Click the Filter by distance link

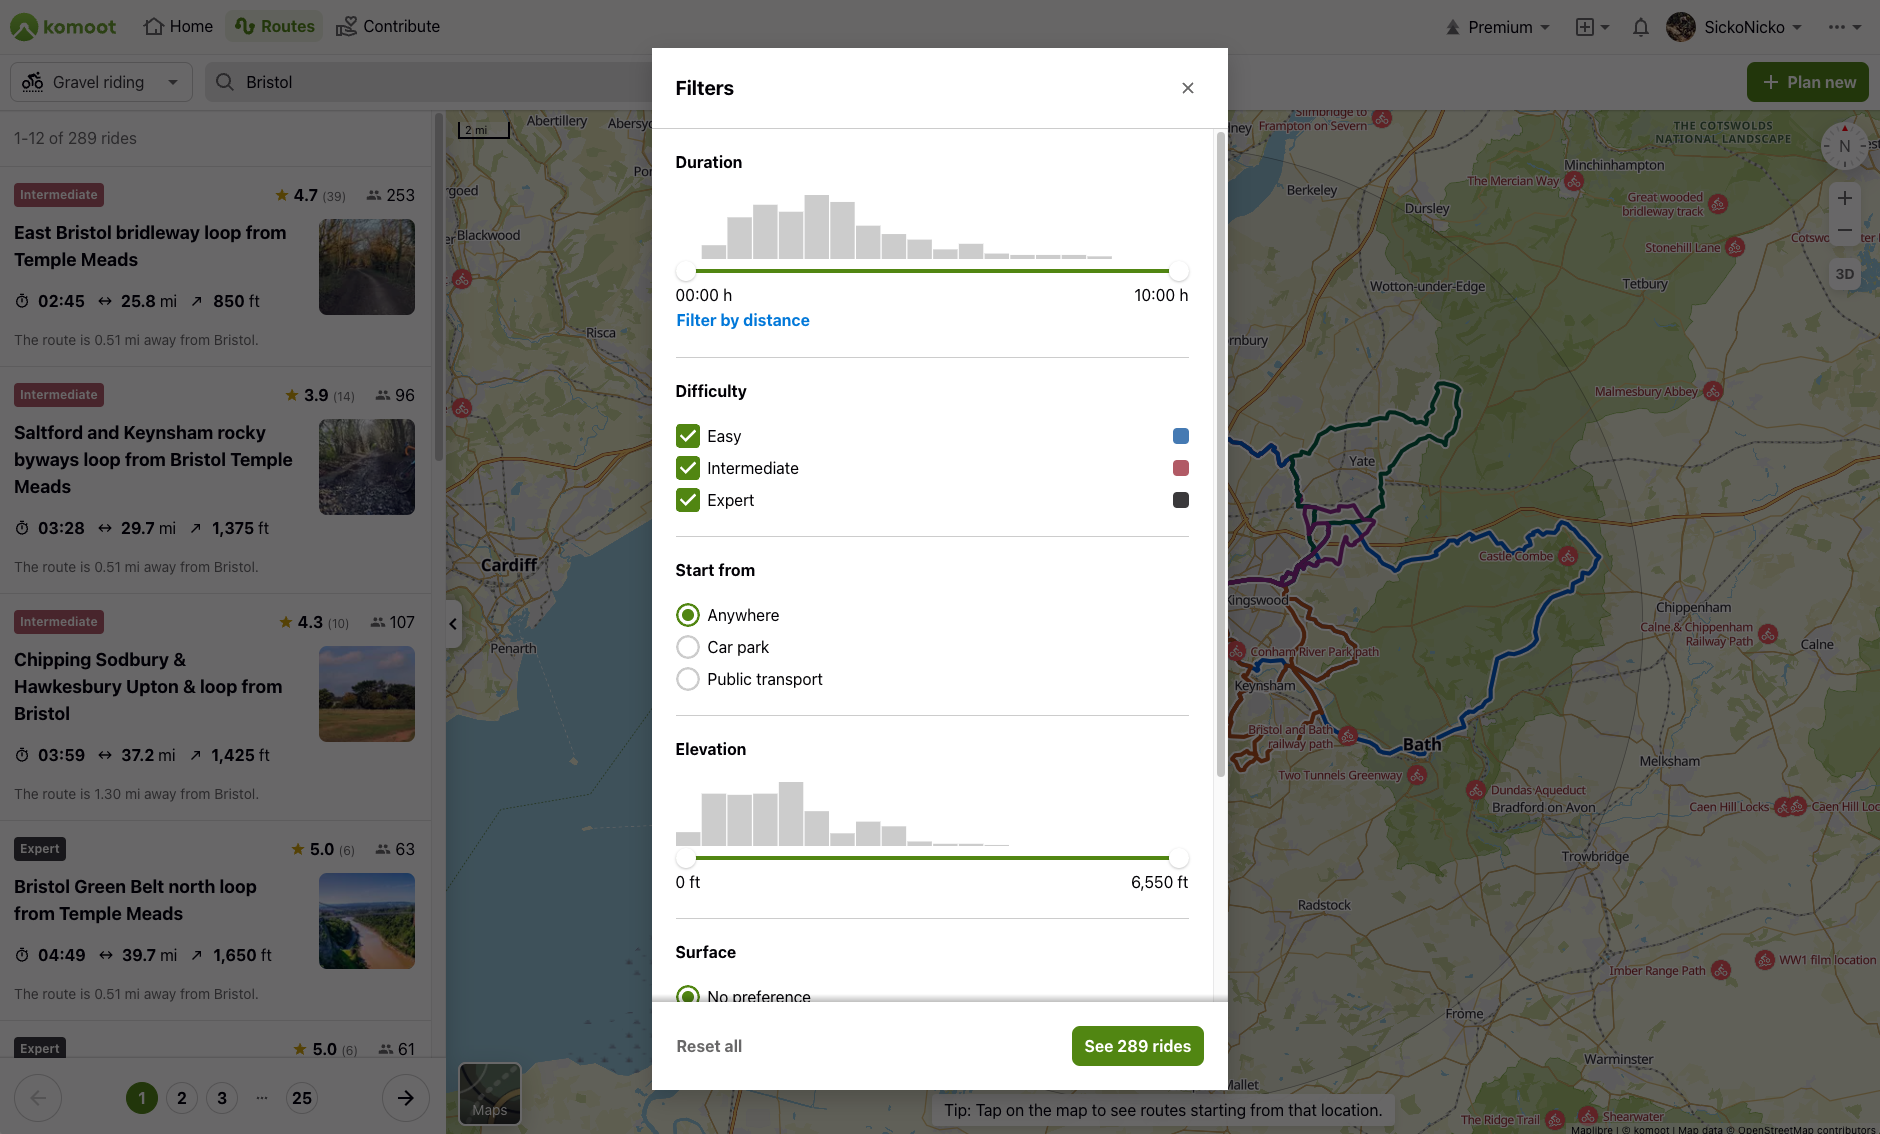(743, 320)
